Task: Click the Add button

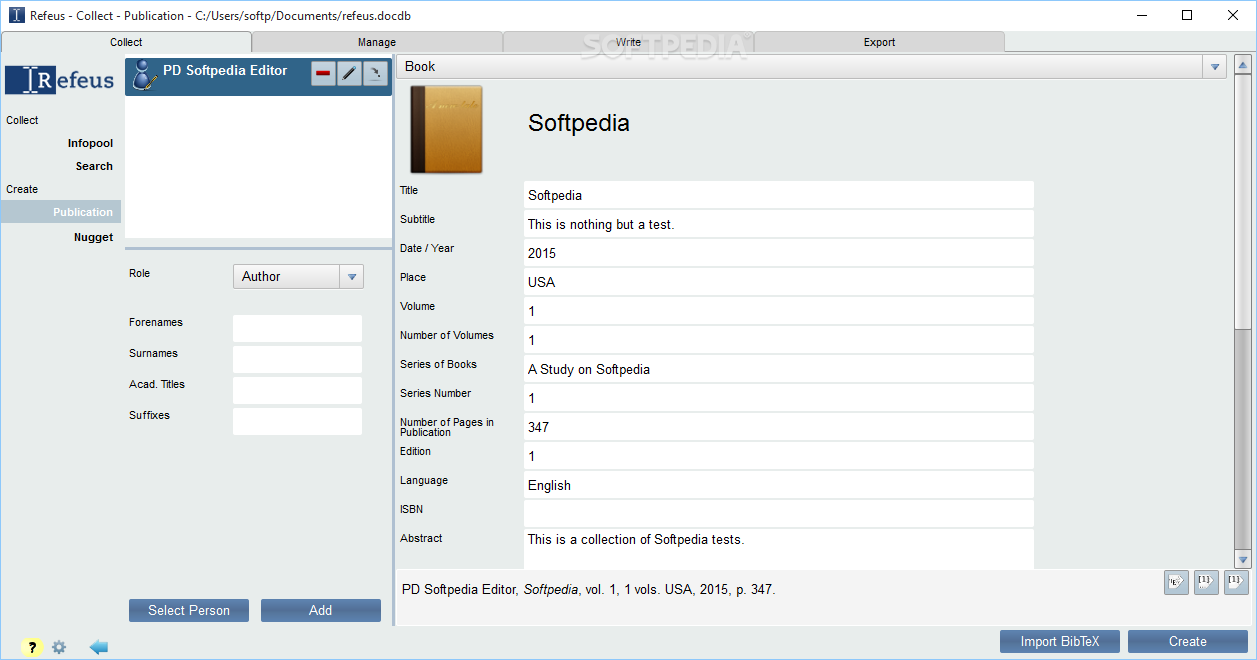Action: coord(321,610)
